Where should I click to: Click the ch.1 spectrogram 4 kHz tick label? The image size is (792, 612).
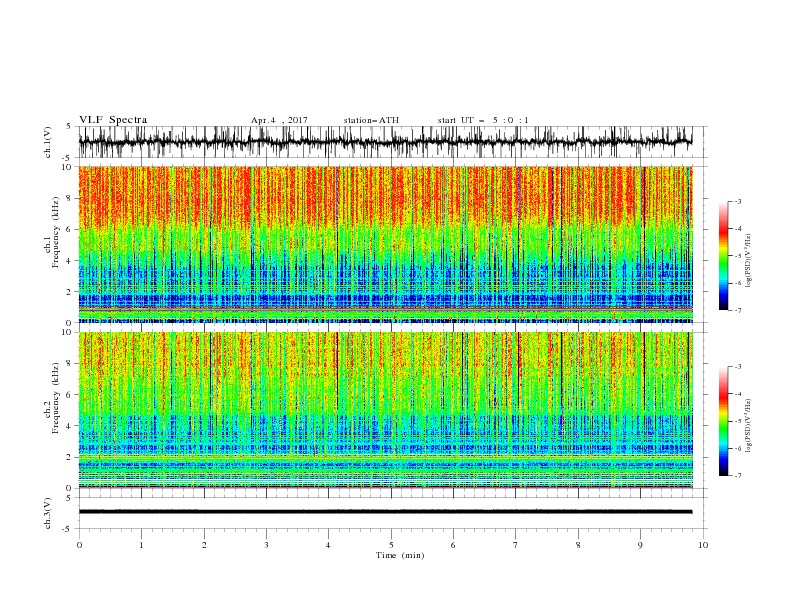click(x=69, y=261)
